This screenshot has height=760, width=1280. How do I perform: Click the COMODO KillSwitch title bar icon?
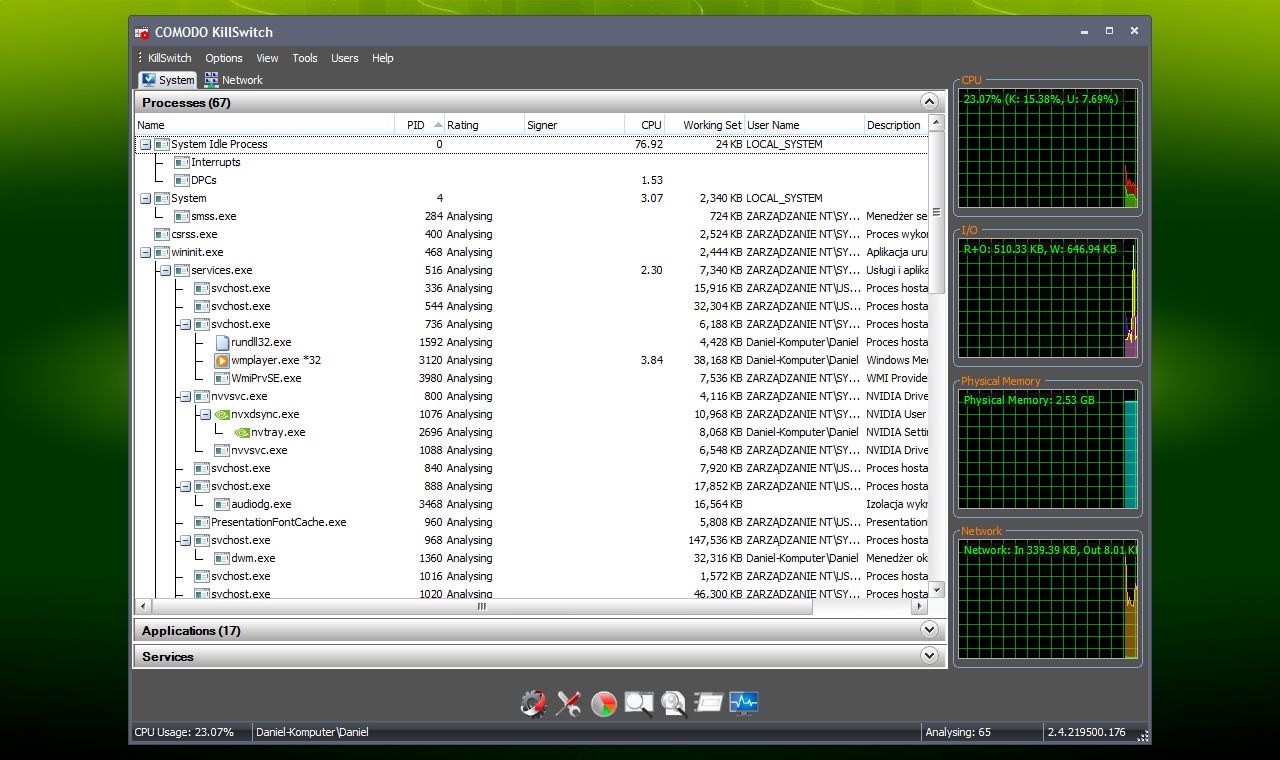[142, 32]
